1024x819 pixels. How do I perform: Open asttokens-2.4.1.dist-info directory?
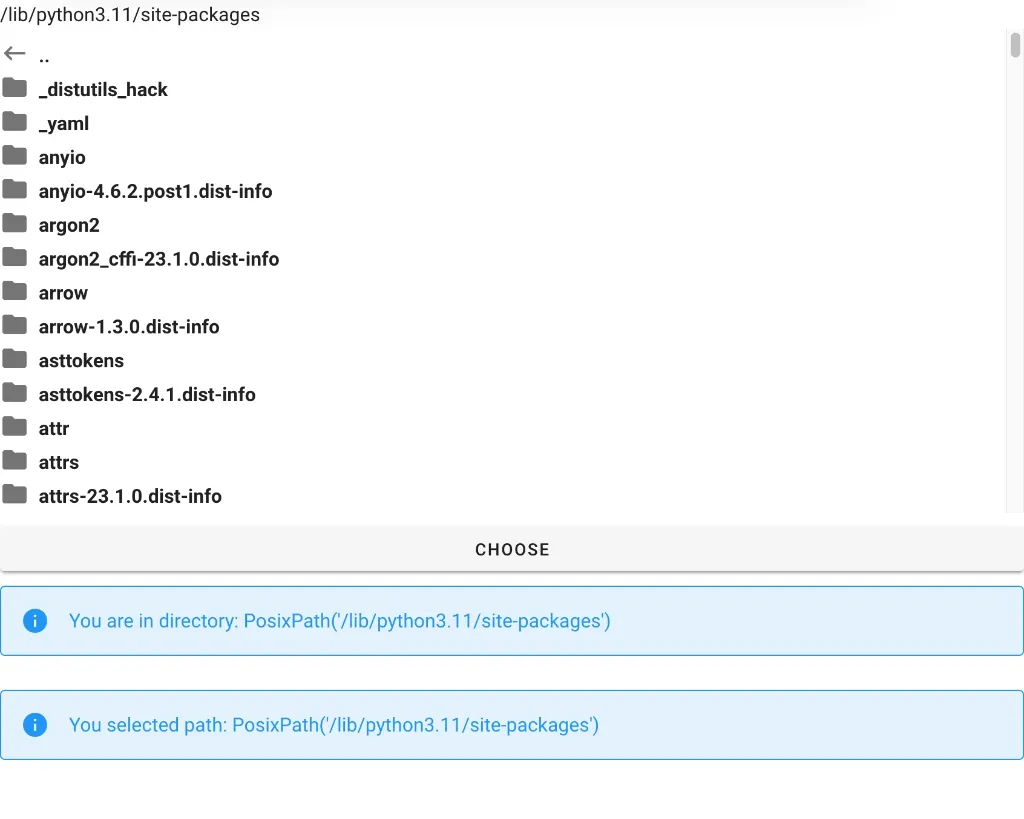tap(147, 395)
